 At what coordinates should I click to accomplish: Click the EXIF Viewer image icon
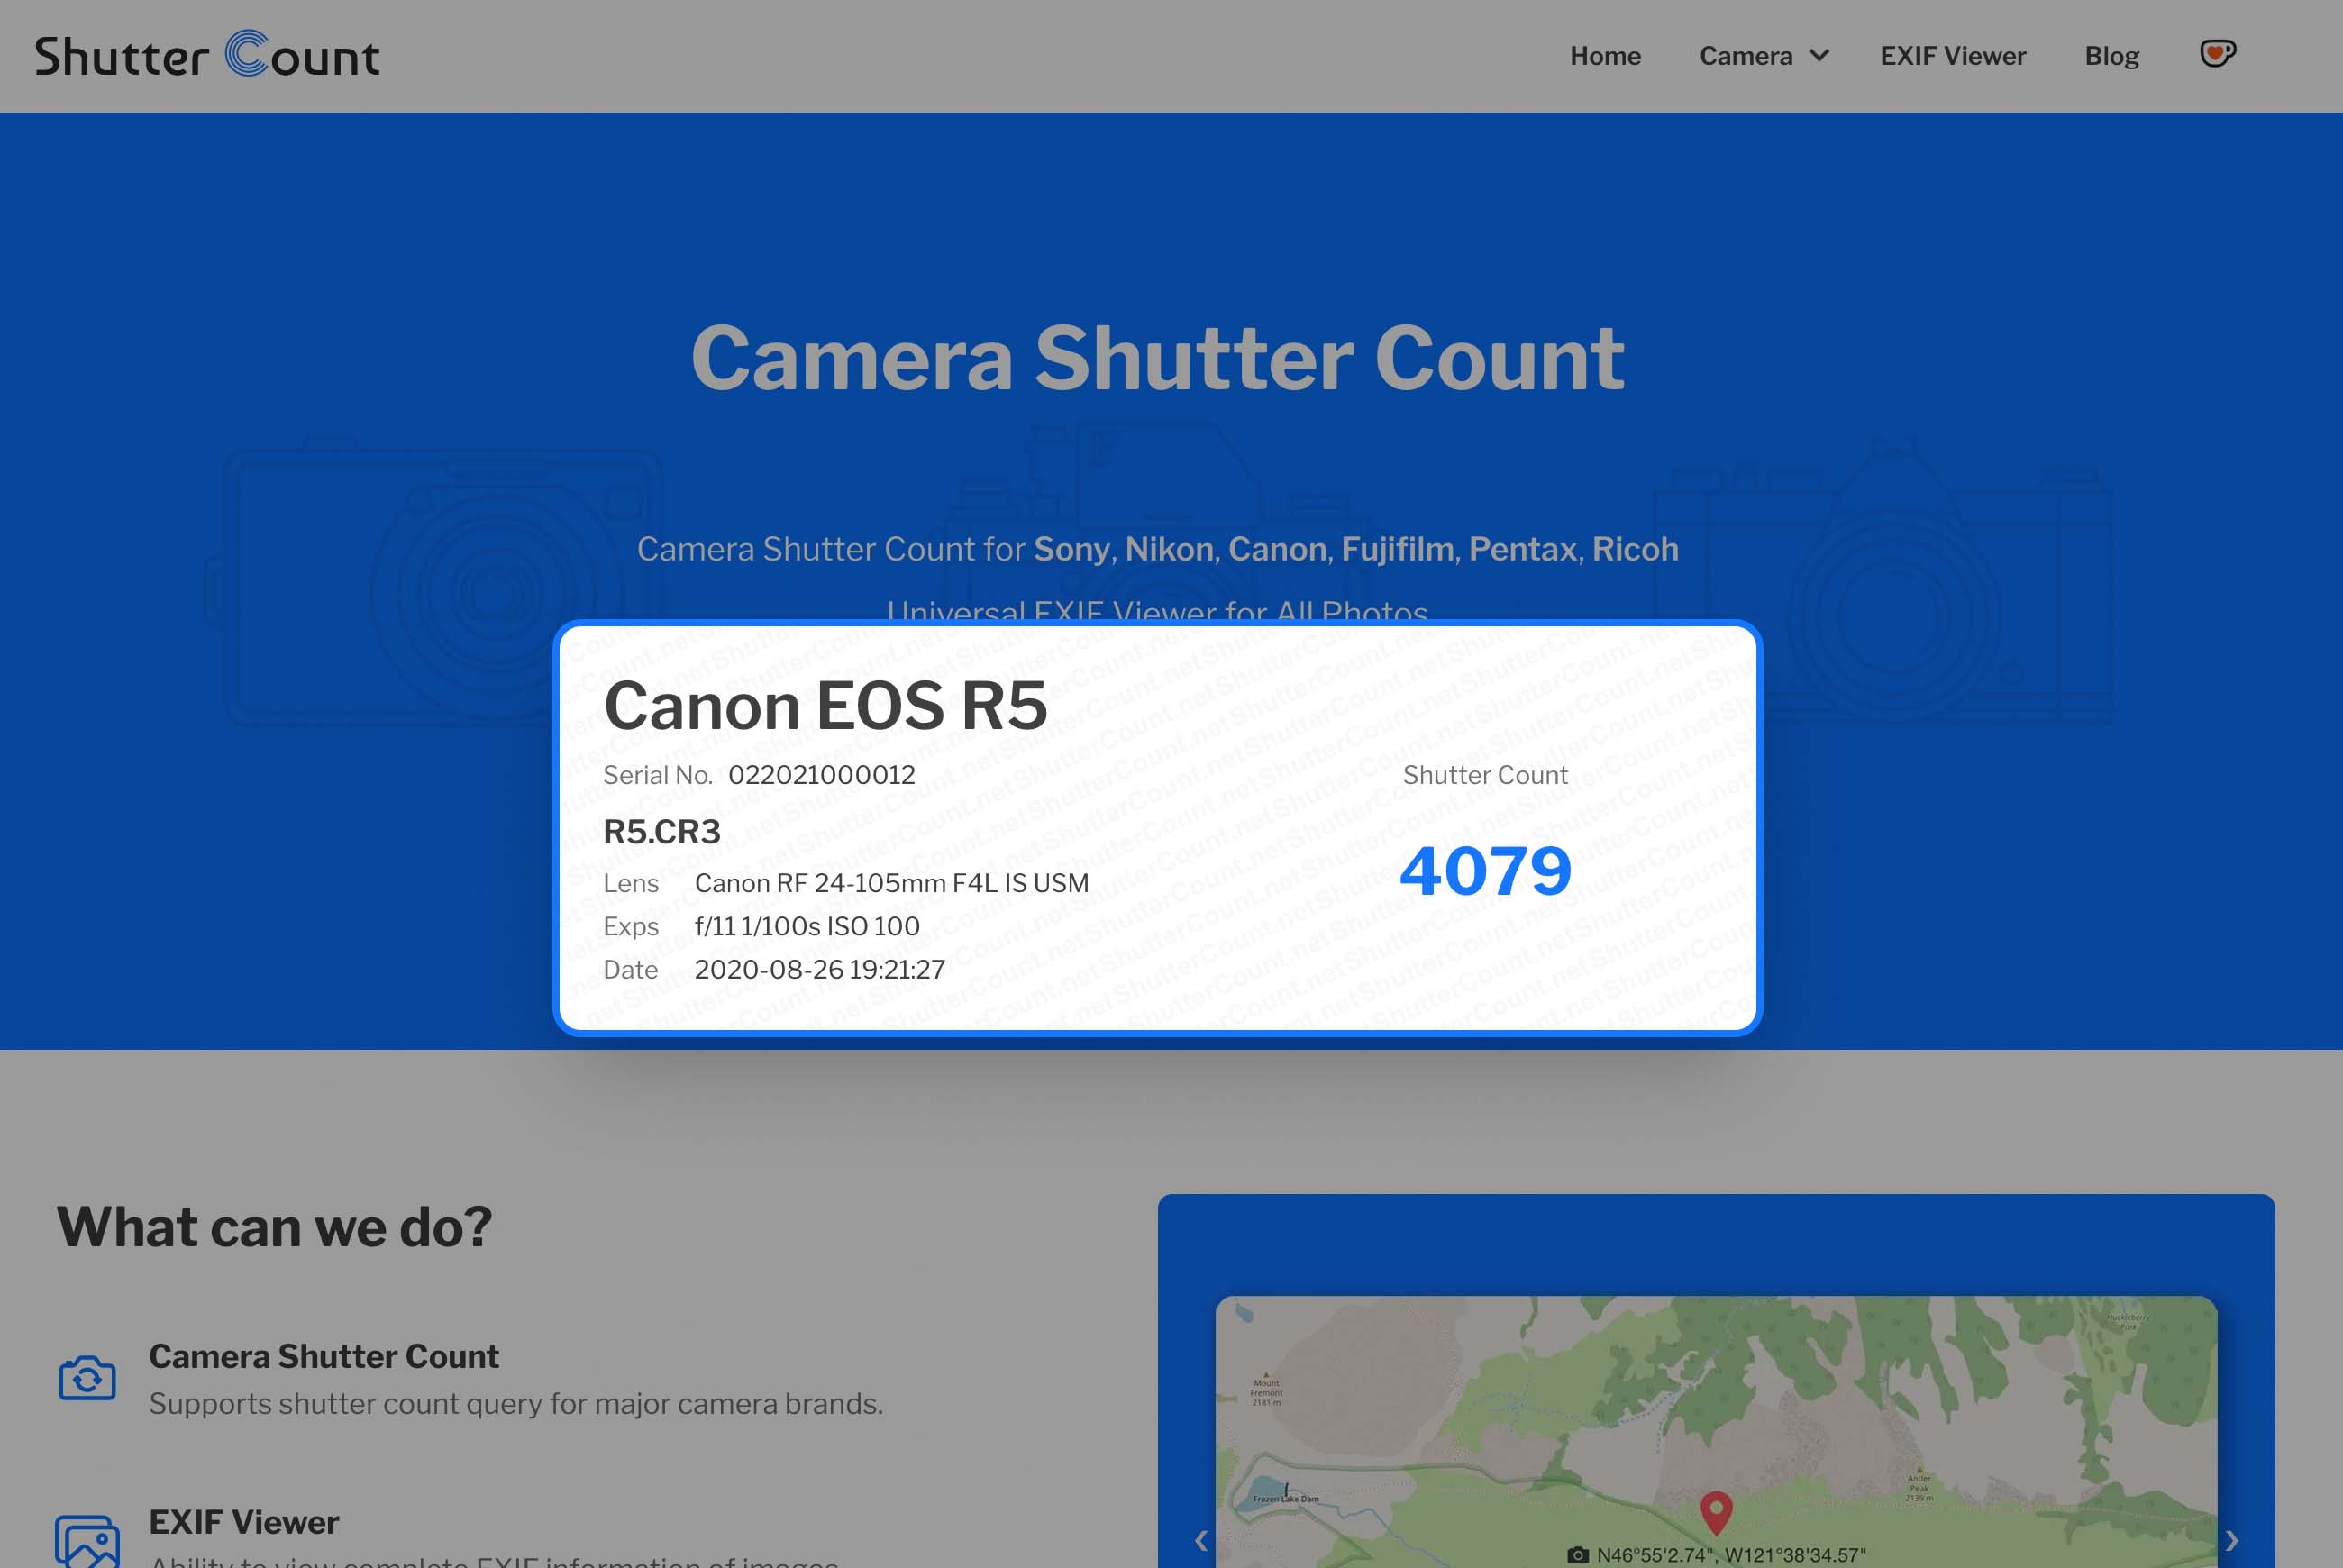pos(87,1541)
